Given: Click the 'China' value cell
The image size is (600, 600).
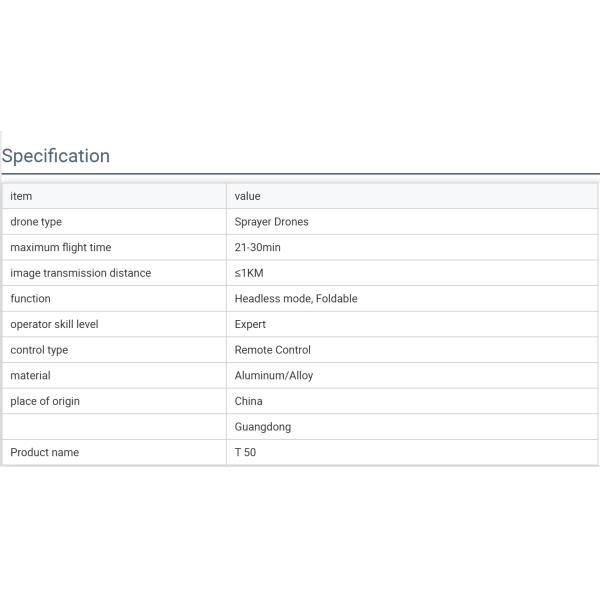Looking at the screenshot, I should point(248,401).
